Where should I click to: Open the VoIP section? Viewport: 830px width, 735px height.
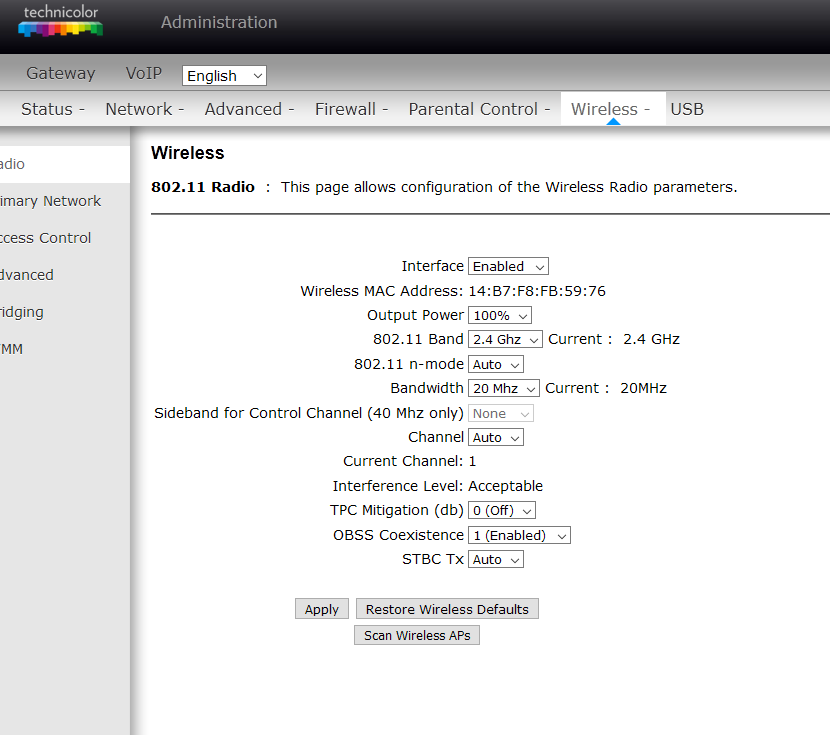click(x=143, y=73)
